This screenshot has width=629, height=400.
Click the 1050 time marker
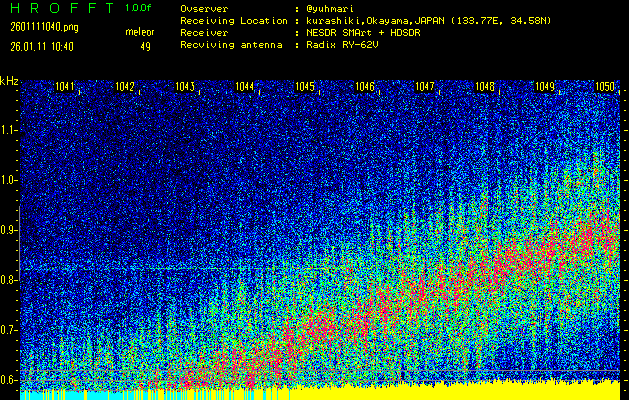coord(605,87)
